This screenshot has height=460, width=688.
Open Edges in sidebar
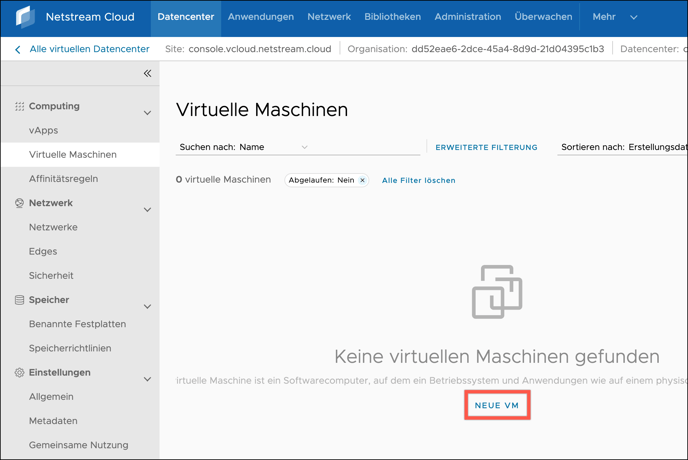(43, 252)
